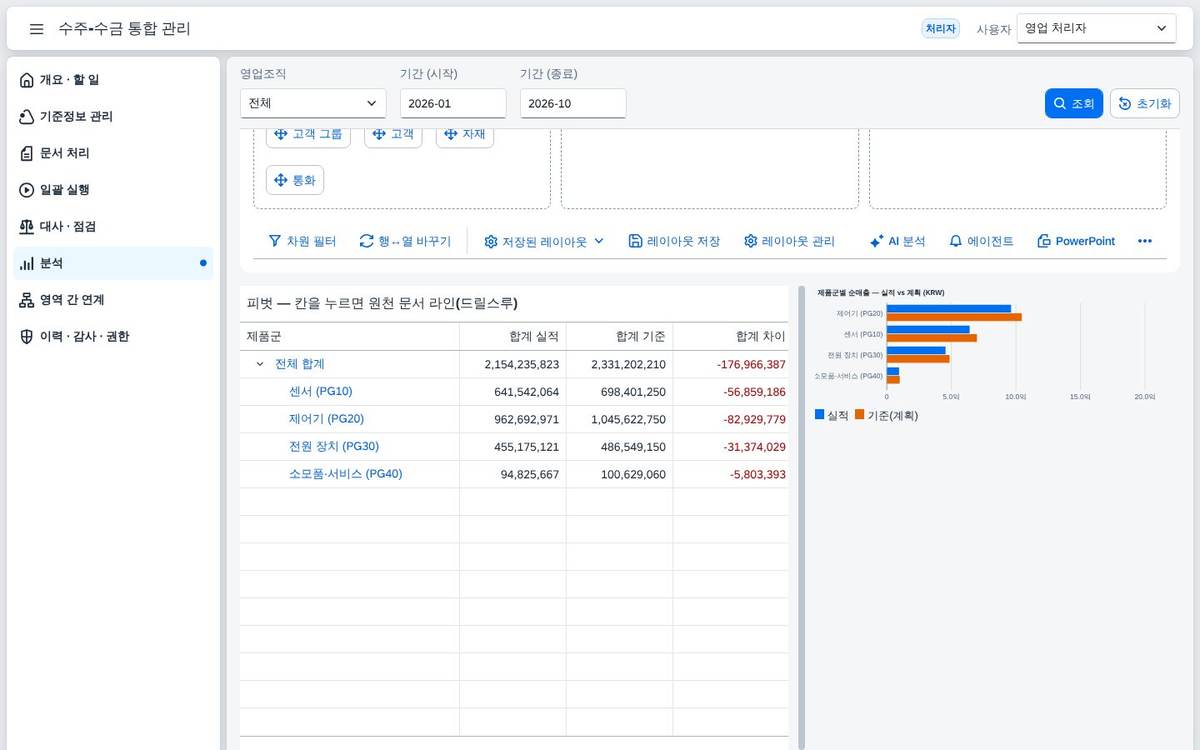This screenshot has width=1200, height=750.
Task: Open 이력 · 감사 · 권한 shield icon
Action: [x=27, y=337]
